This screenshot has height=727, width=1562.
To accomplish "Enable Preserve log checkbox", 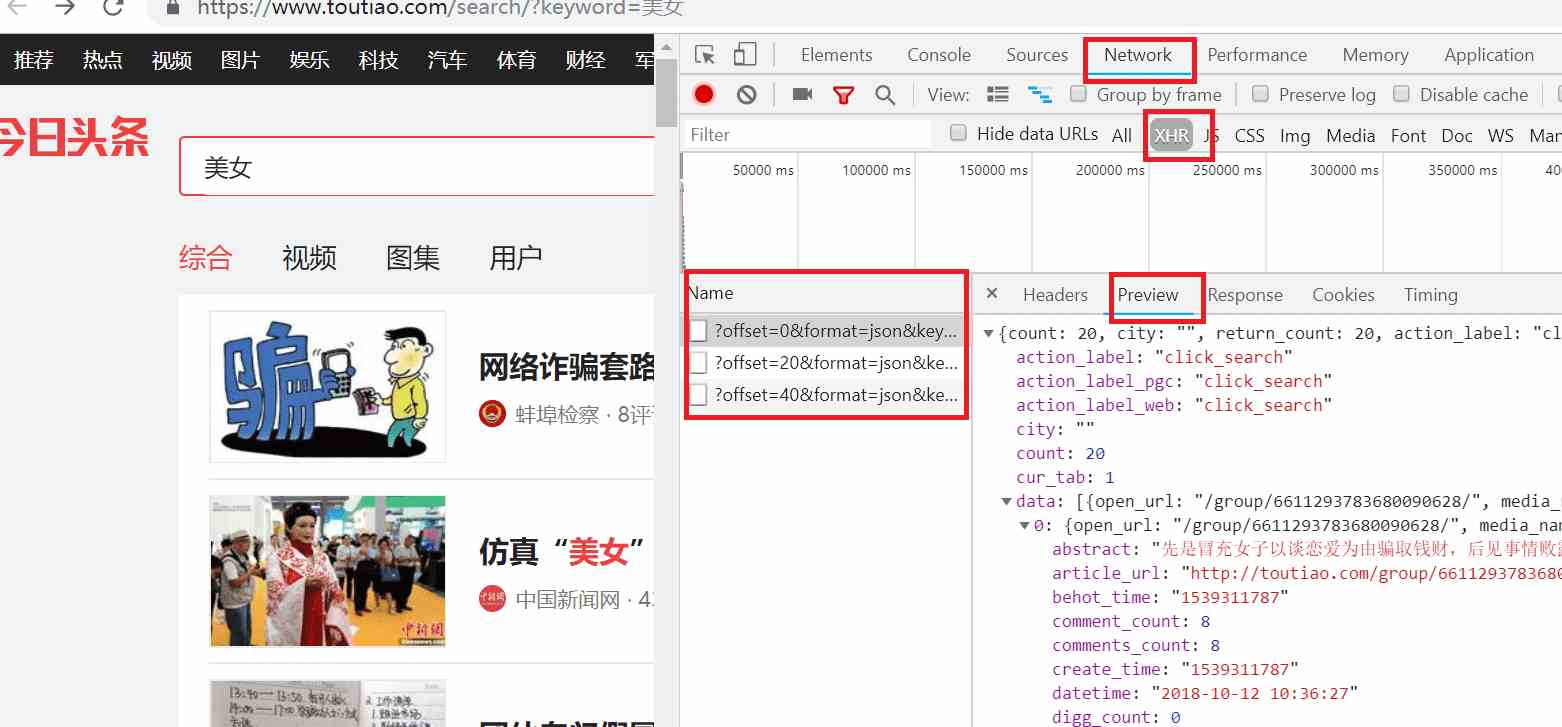I will pos(1260,94).
